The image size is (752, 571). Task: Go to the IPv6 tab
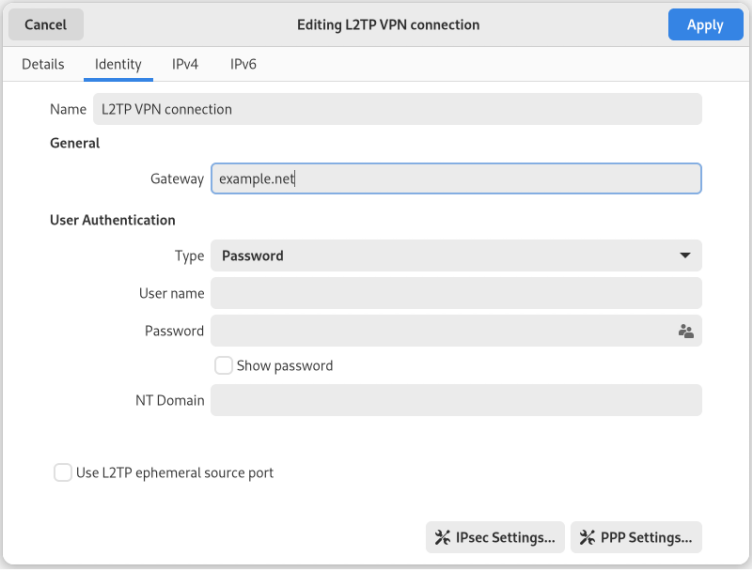coord(243,64)
